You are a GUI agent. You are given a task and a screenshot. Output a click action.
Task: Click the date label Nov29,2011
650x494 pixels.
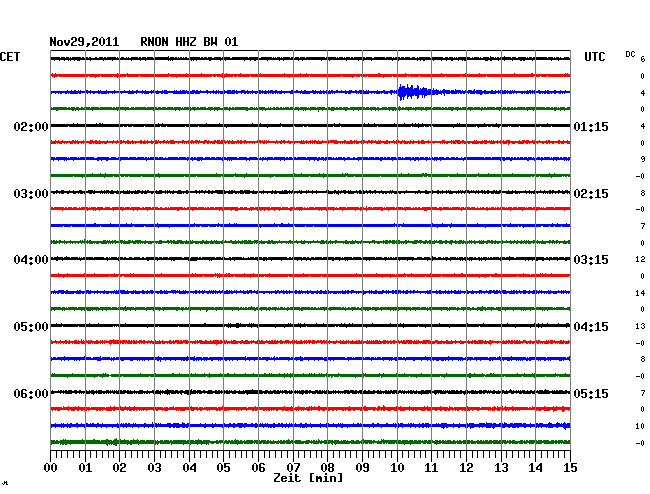click(84, 42)
